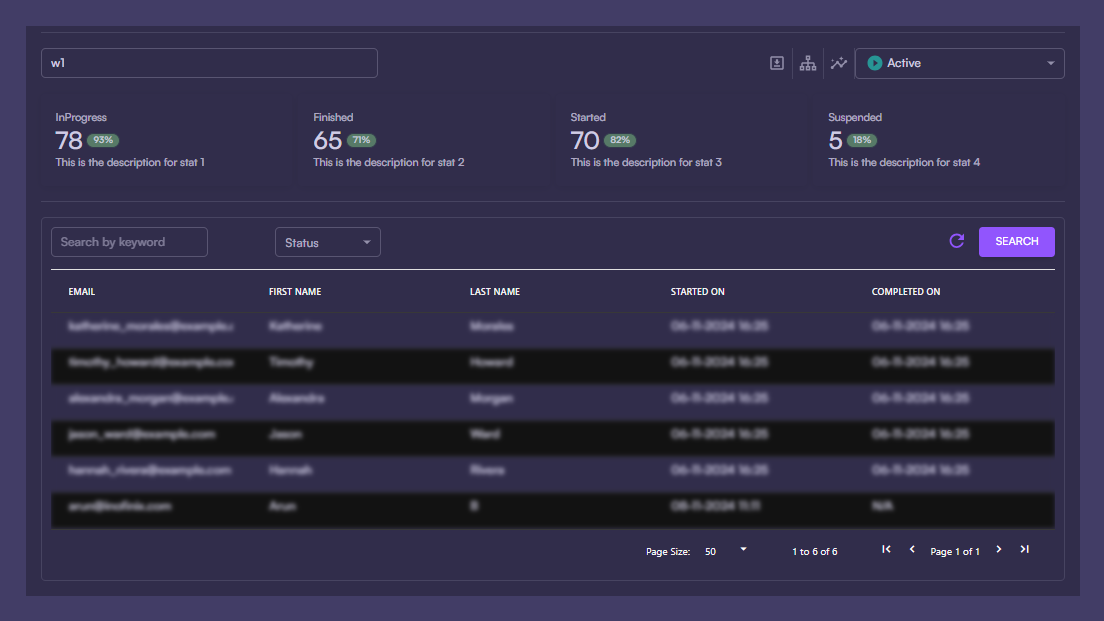Open the hierarchy diagram icon

tap(808, 63)
